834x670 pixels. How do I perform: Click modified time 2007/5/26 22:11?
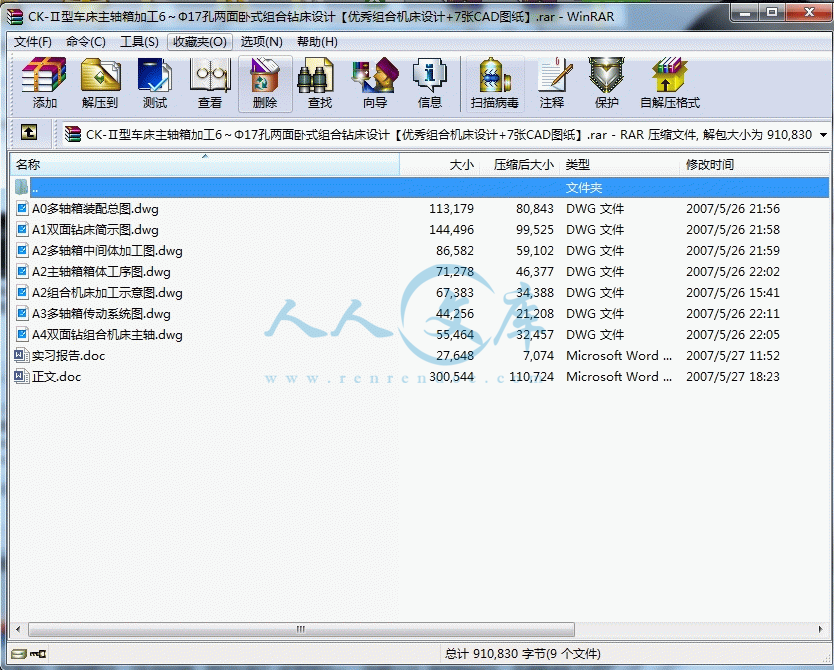(732, 314)
